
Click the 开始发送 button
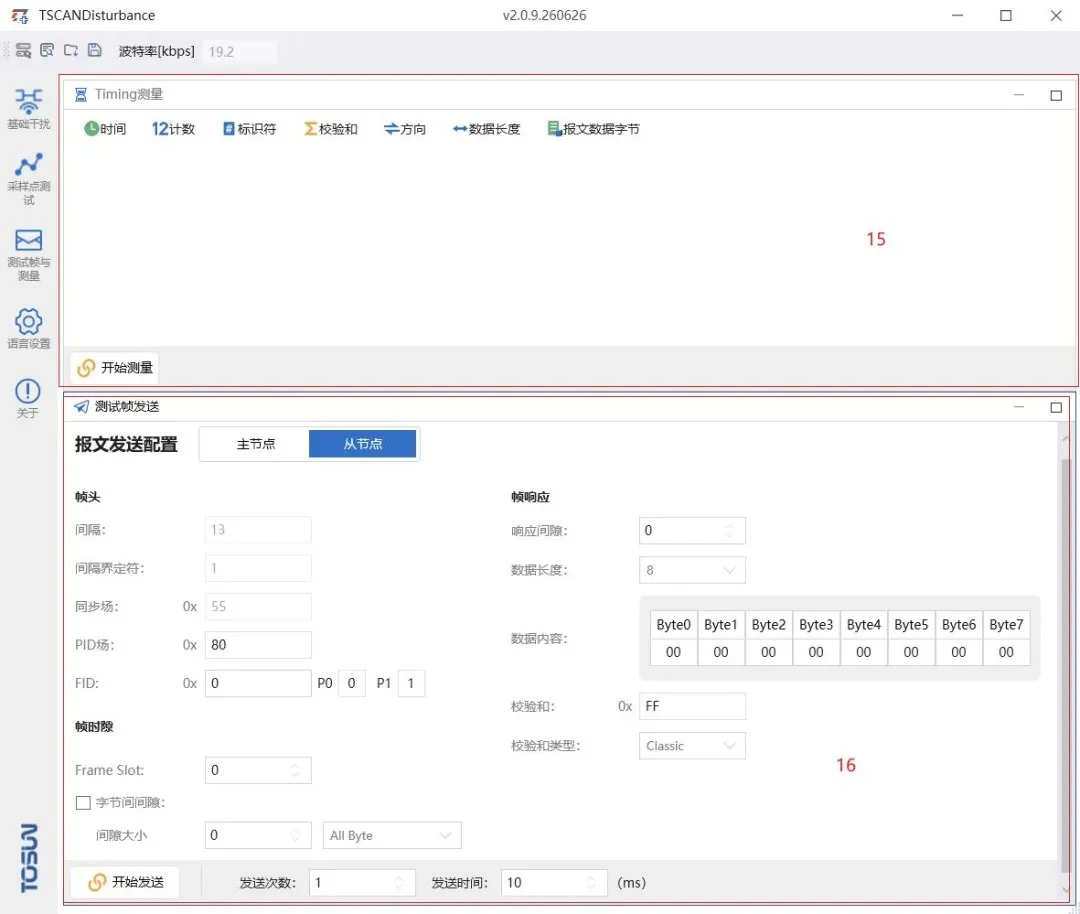pyautogui.click(x=126, y=882)
